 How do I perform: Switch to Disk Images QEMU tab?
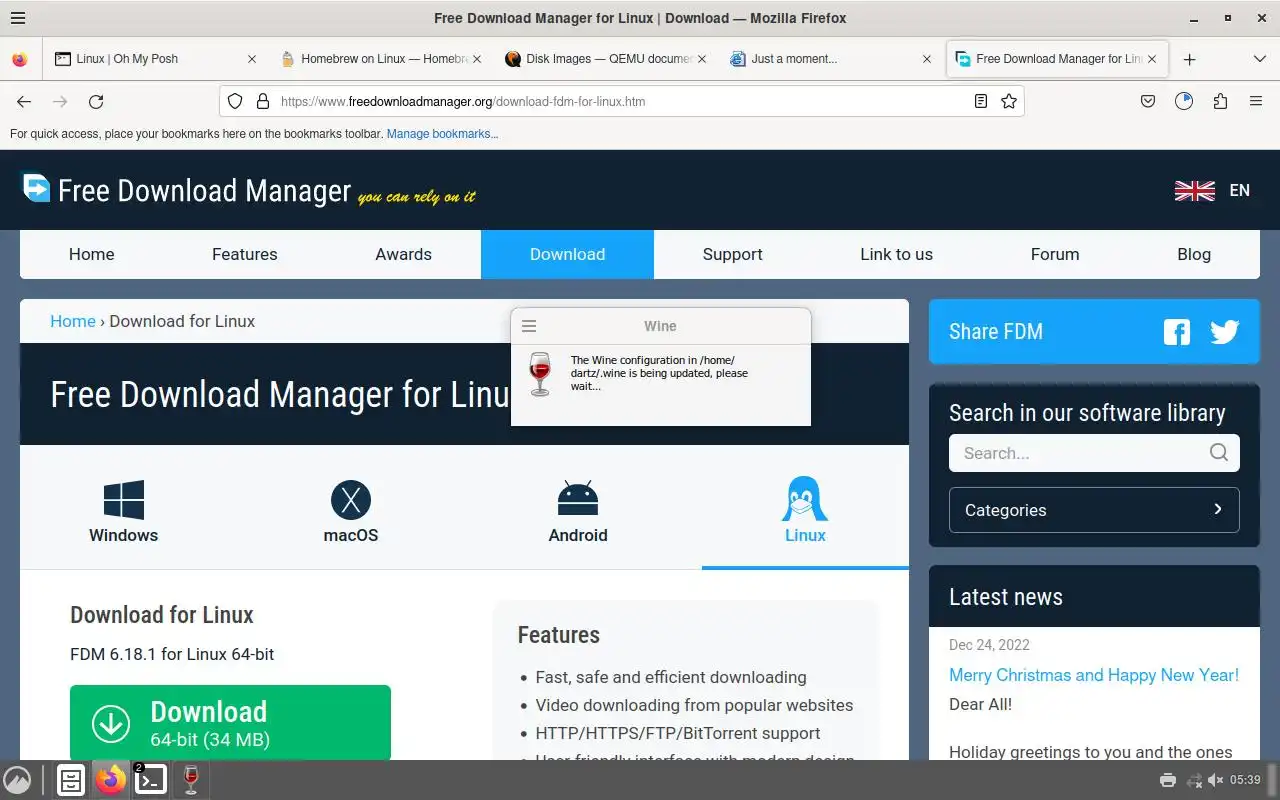pyautogui.click(x=607, y=59)
